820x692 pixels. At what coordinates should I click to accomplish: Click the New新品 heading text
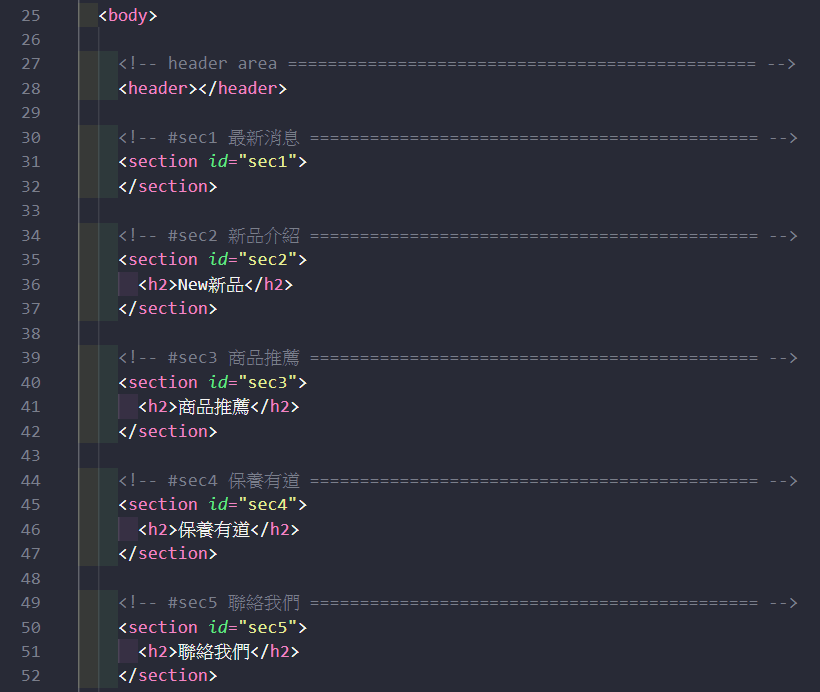(x=211, y=285)
